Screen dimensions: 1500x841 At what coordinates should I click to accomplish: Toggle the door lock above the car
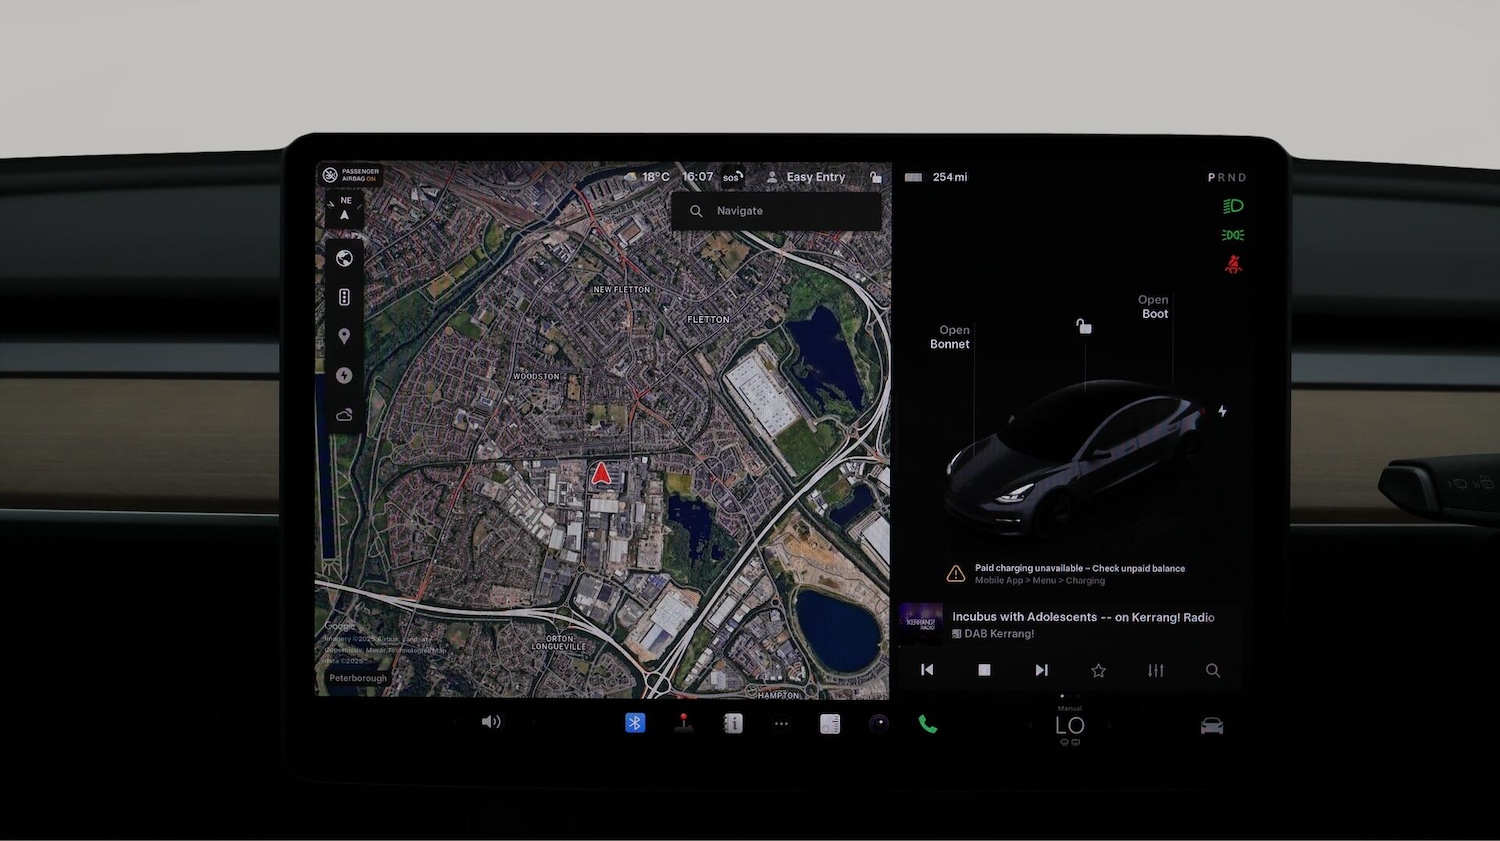click(1084, 326)
